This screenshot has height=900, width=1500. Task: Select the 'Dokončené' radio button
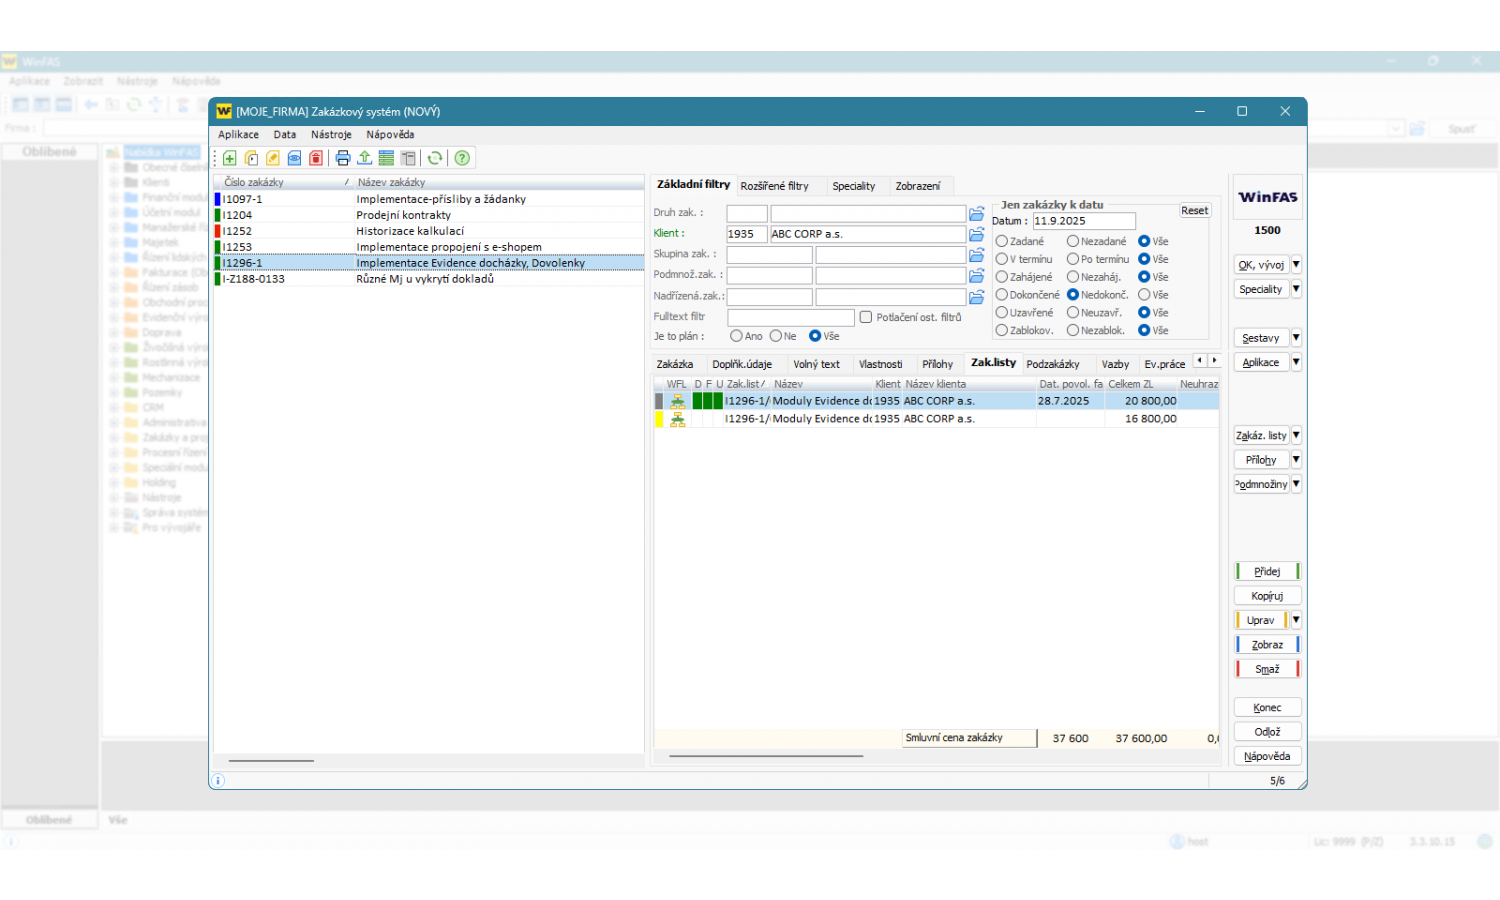(1002, 295)
